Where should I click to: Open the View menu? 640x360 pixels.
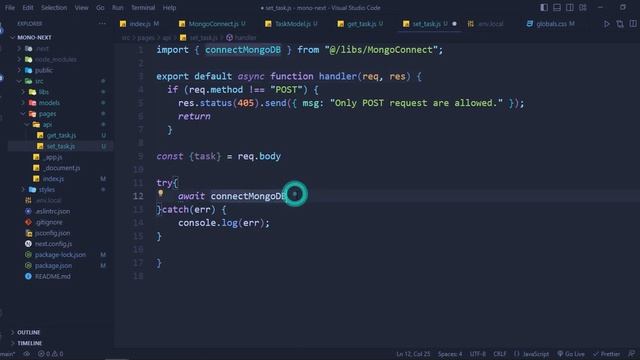click(x=81, y=7)
